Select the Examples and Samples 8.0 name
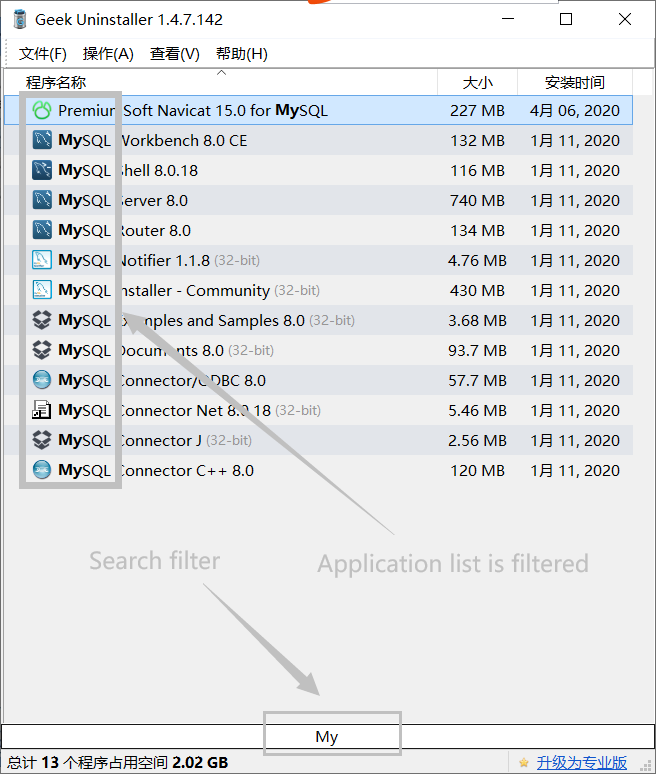This screenshot has width=656, height=774. pyautogui.click(x=206, y=320)
